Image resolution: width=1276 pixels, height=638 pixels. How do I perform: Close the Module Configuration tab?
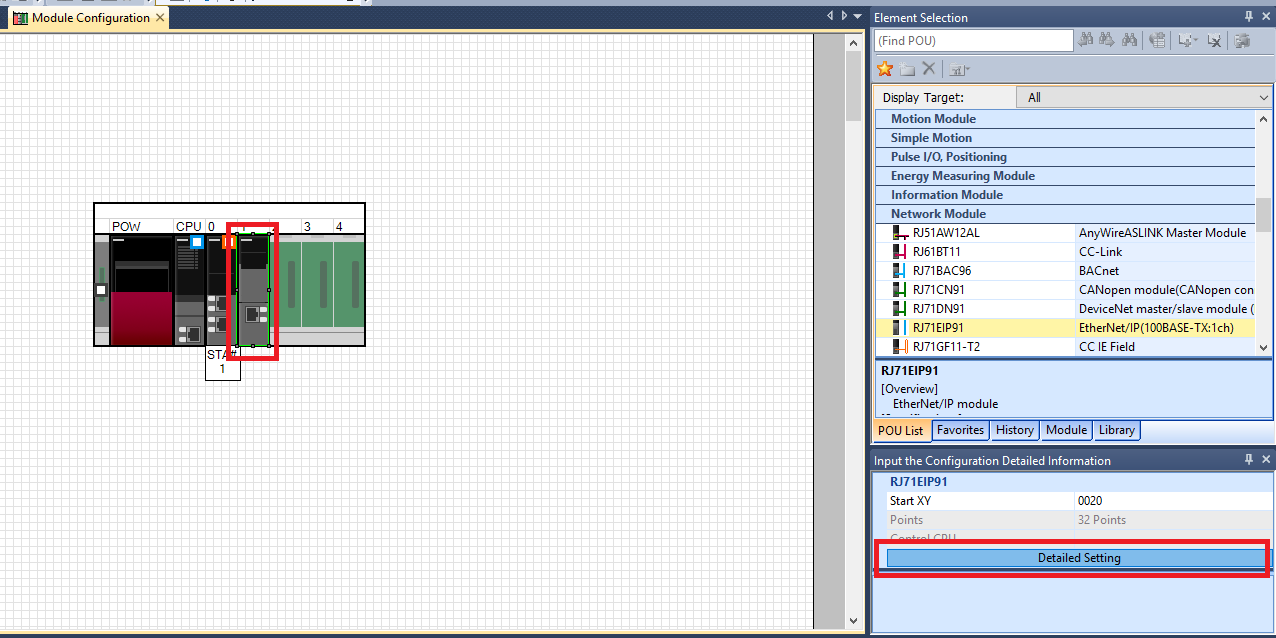pyautogui.click(x=160, y=18)
